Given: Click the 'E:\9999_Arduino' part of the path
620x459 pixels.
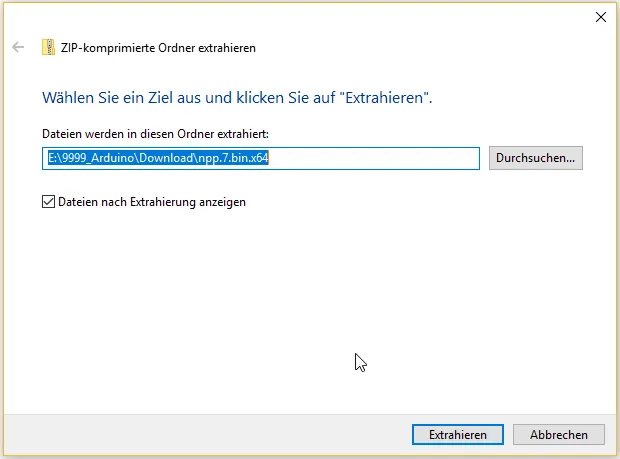Looking at the screenshot, I should [x=92, y=158].
